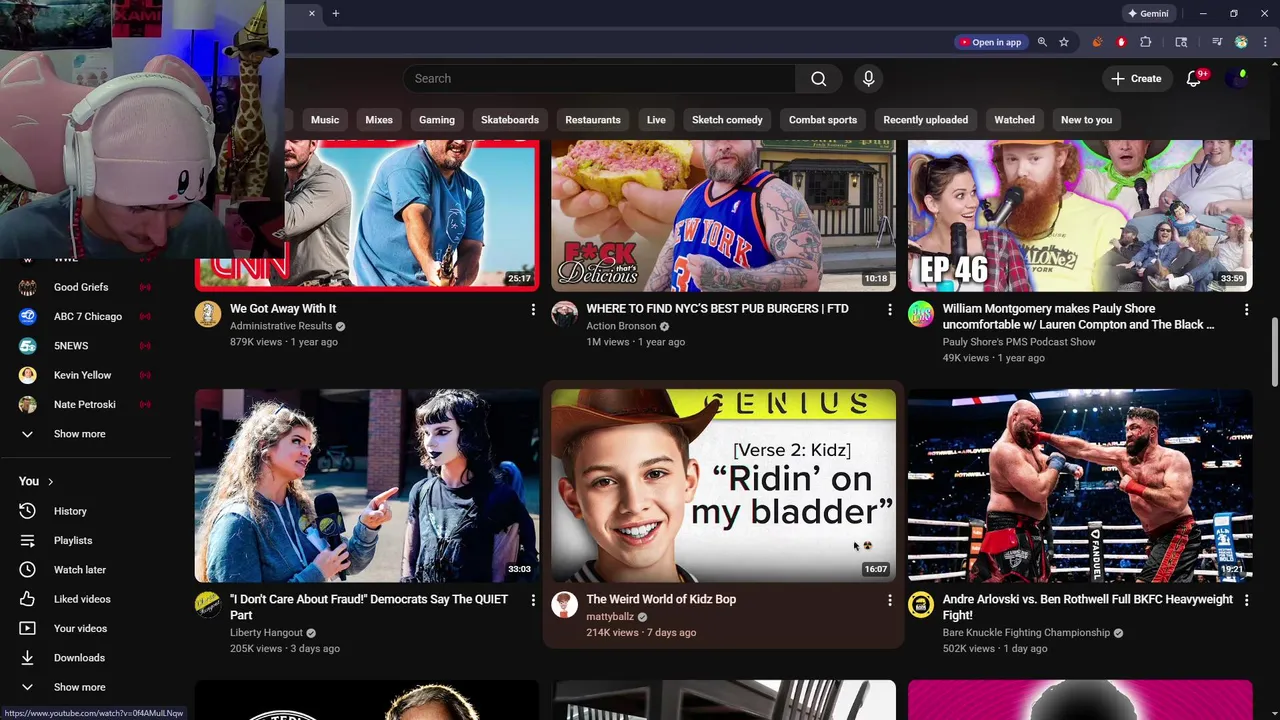
Task: Open The Weird World of Kidz Bop title
Action: [x=661, y=599]
